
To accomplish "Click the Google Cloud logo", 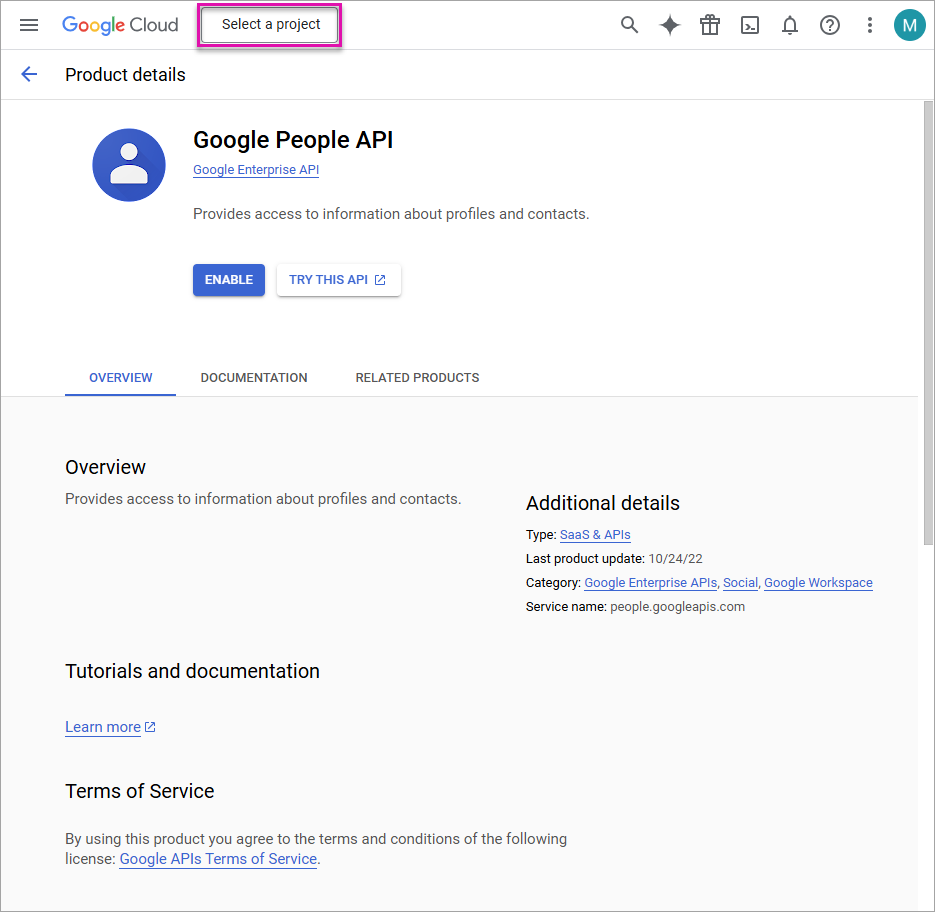I will pyautogui.click(x=119, y=25).
